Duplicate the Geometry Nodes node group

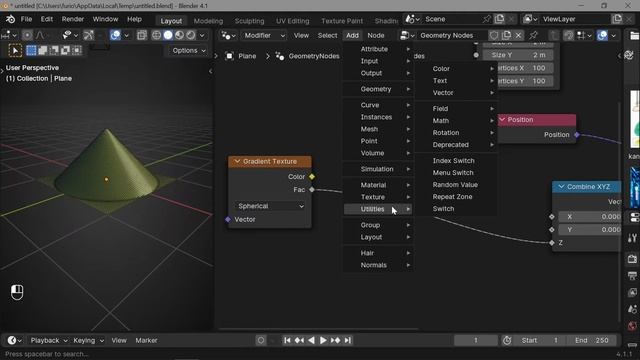(x=507, y=36)
